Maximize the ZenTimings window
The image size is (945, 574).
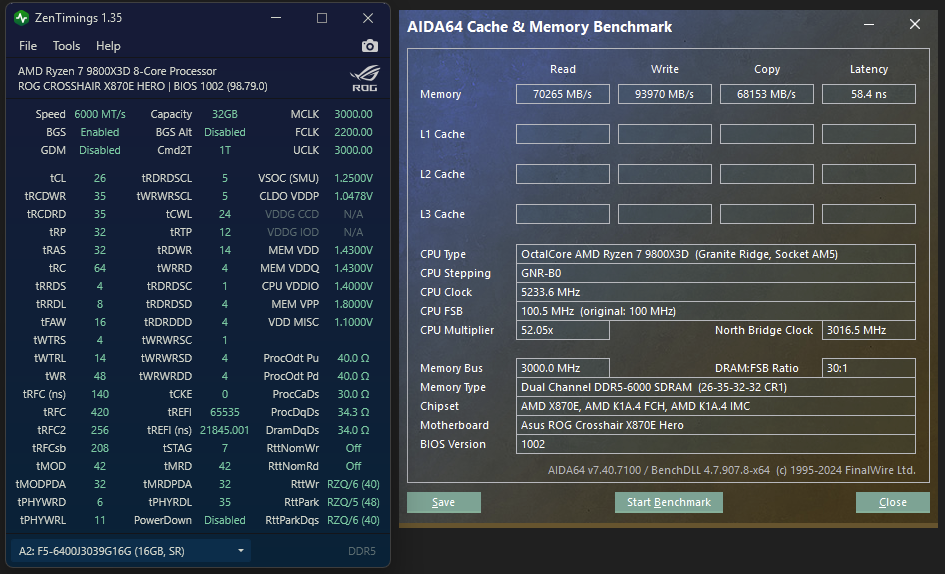[x=322, y=18]
